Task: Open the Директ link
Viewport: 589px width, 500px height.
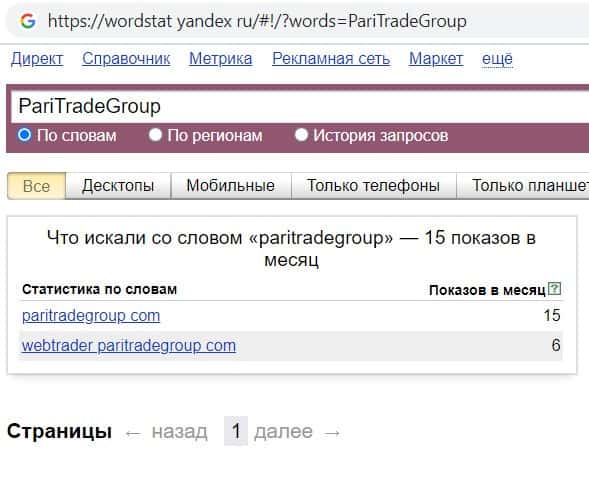Action: tap(37, 59)
